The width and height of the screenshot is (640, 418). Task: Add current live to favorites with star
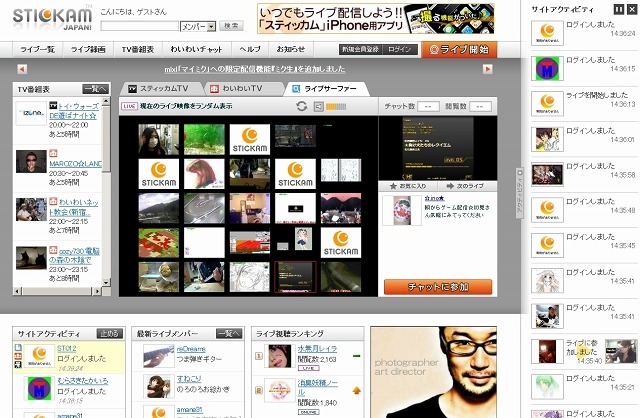pyautogui.click(x=393, y=186)
